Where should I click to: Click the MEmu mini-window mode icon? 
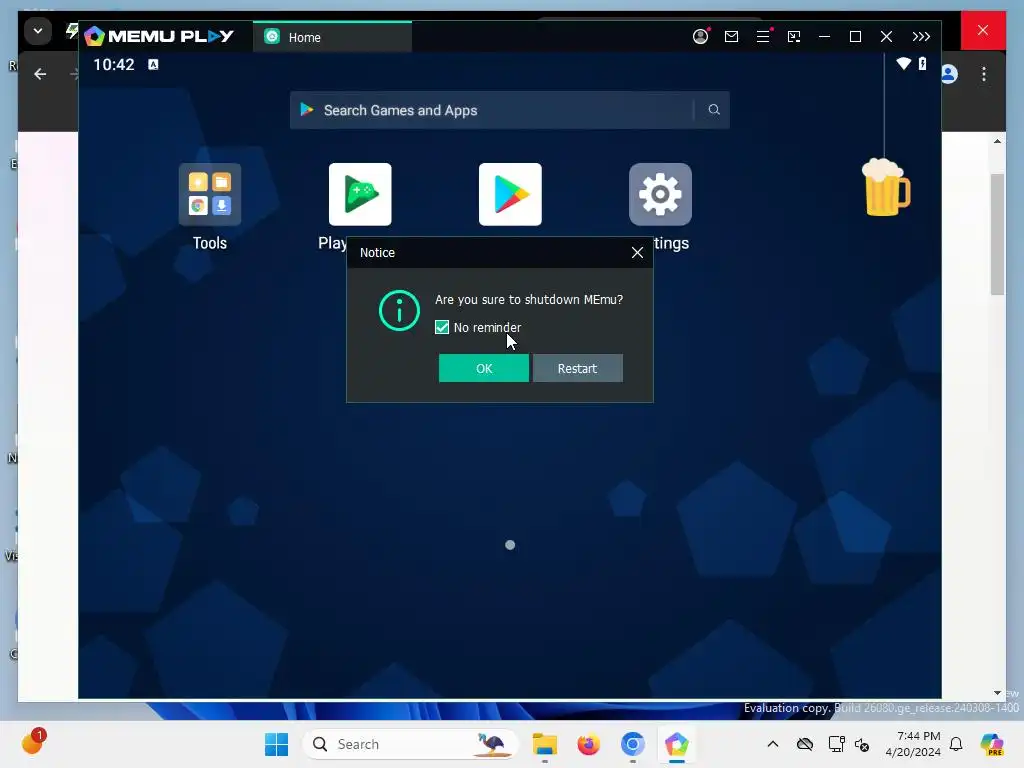click(x=794, y=37)
